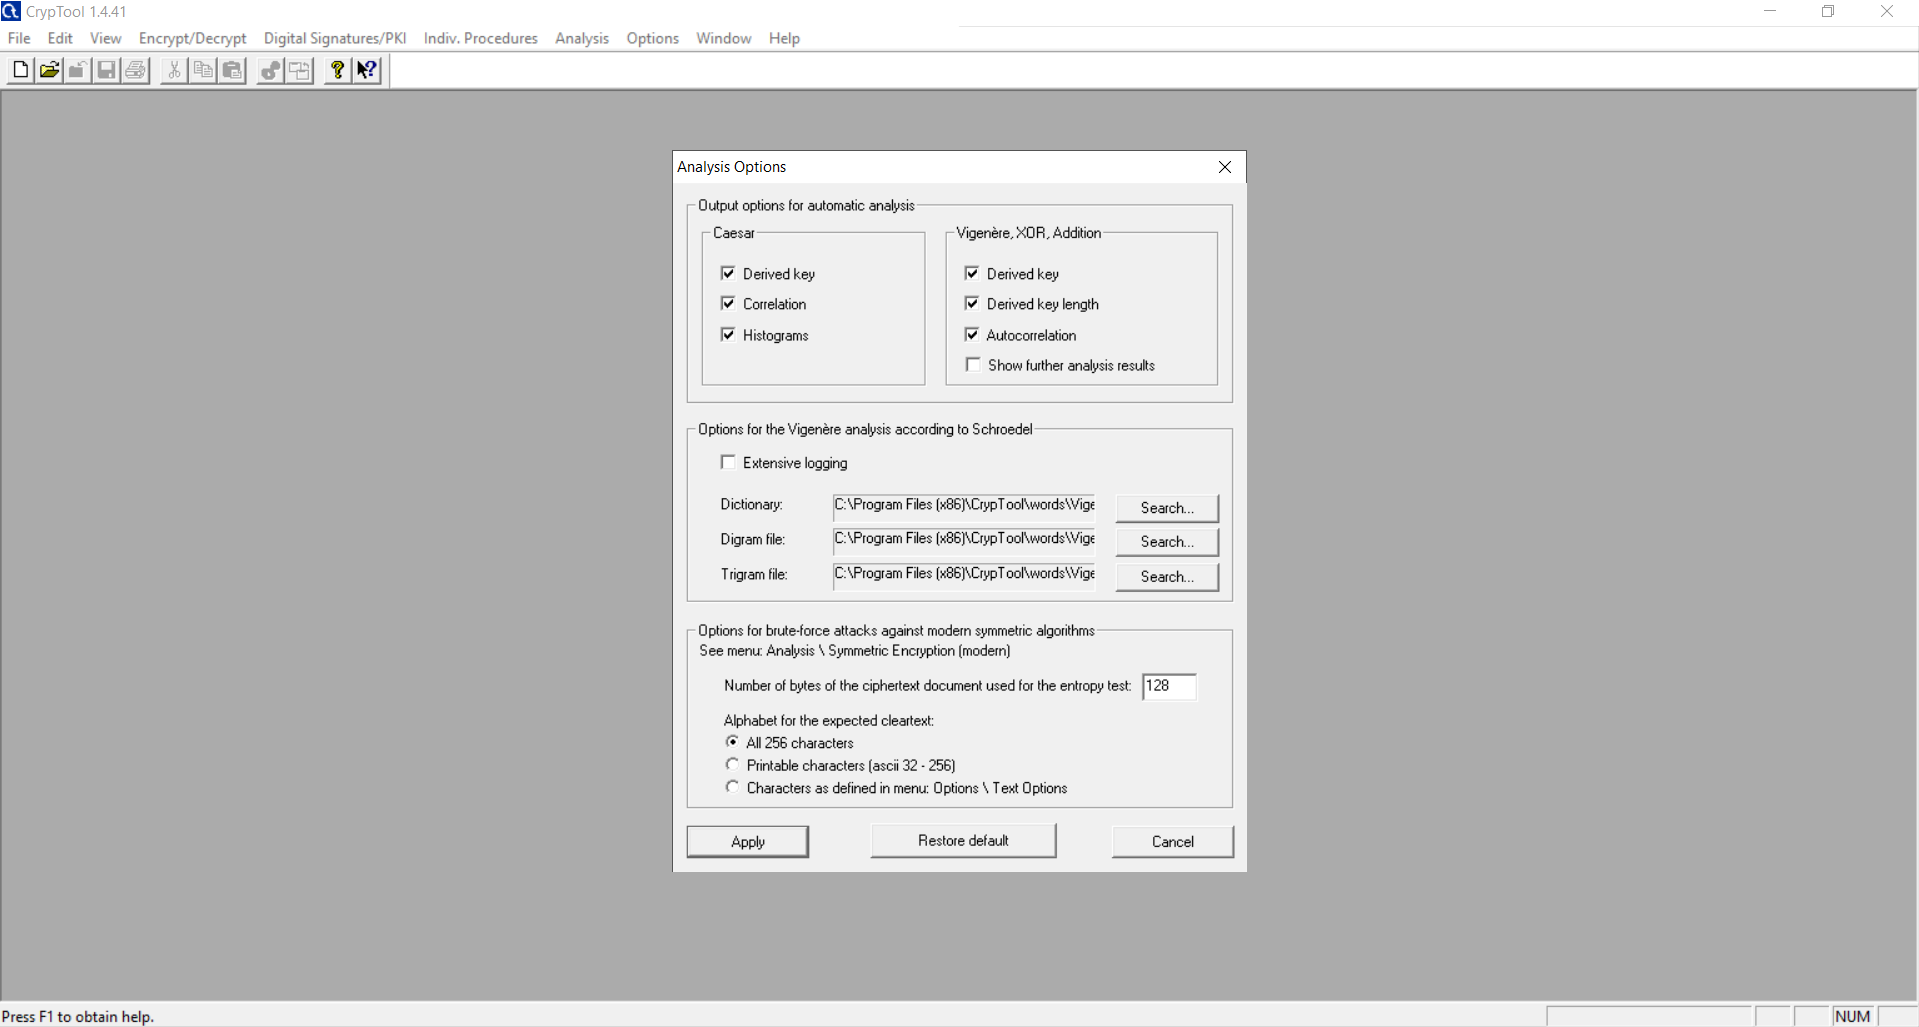Print using the printer toolbar icon
This screenshot has height=1027, width=1919.
(x=135, y=70)
